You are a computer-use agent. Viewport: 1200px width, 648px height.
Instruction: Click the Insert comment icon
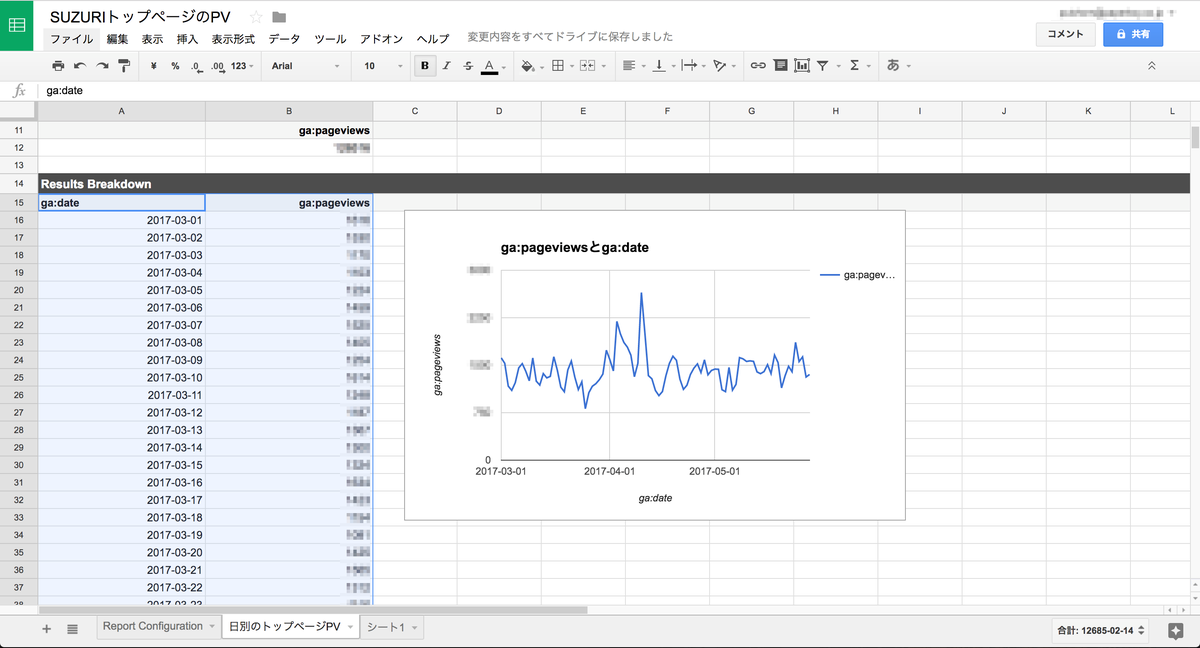tap(780, 66)
